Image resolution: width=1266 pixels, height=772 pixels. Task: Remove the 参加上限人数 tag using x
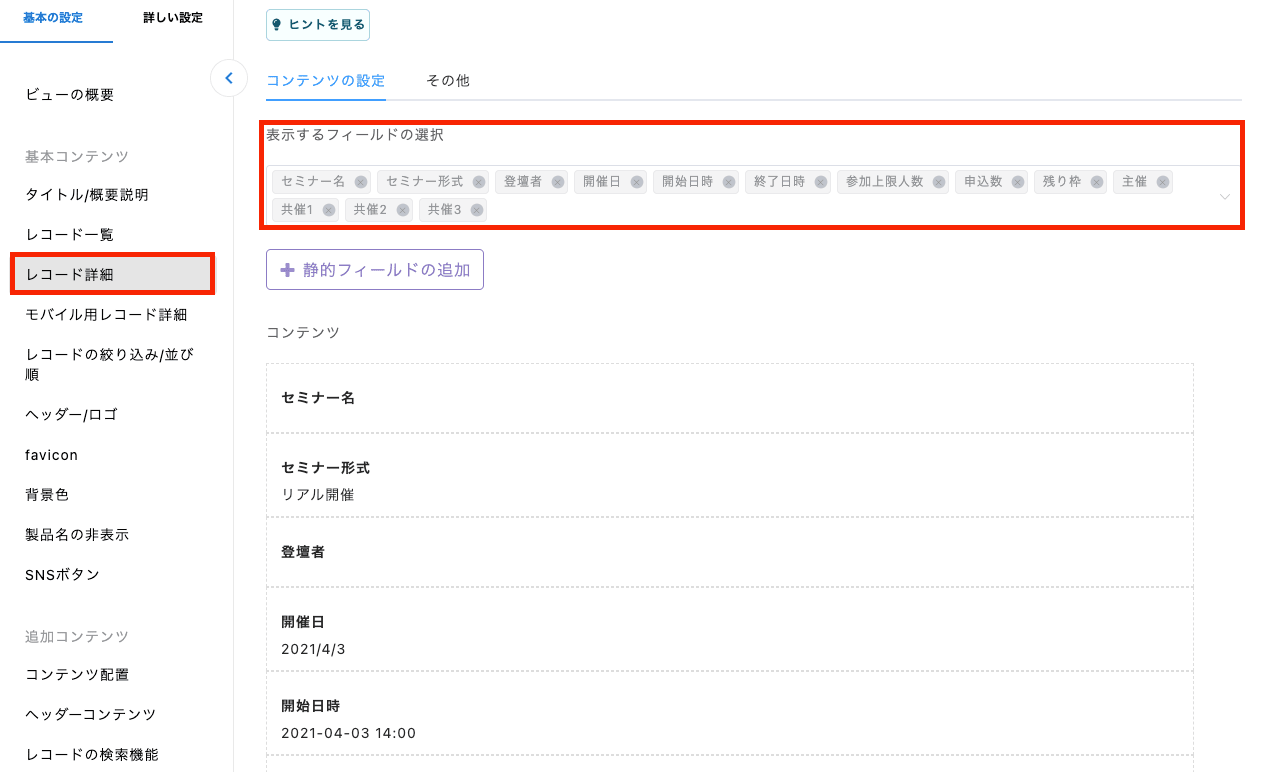939,182
